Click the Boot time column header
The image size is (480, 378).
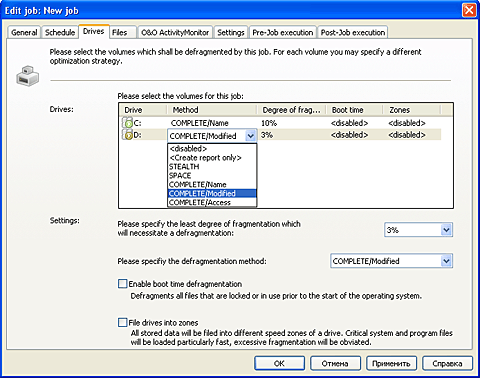click(x=354, y=110)
